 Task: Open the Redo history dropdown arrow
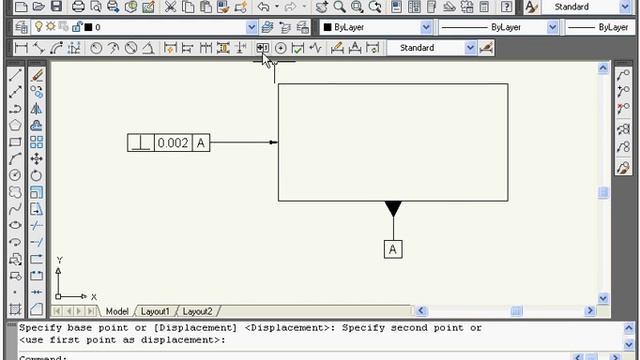304,7
